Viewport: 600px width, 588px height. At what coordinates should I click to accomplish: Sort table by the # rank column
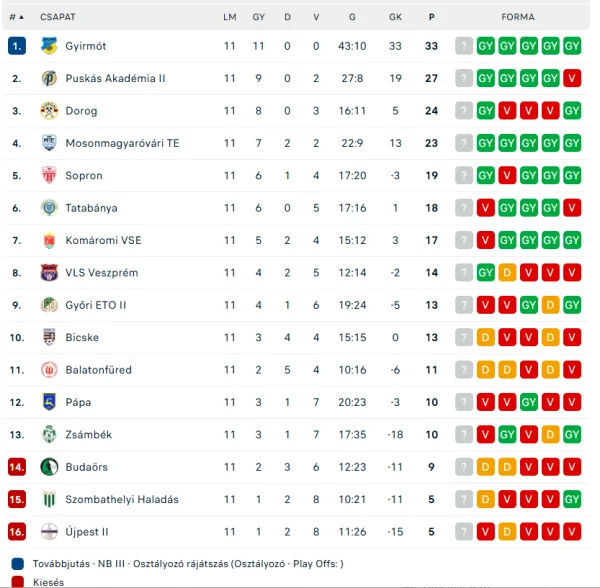16,17
